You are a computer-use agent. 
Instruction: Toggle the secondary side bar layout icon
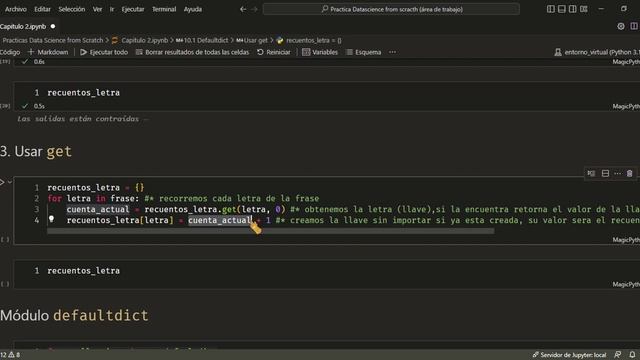click(573, 9)
